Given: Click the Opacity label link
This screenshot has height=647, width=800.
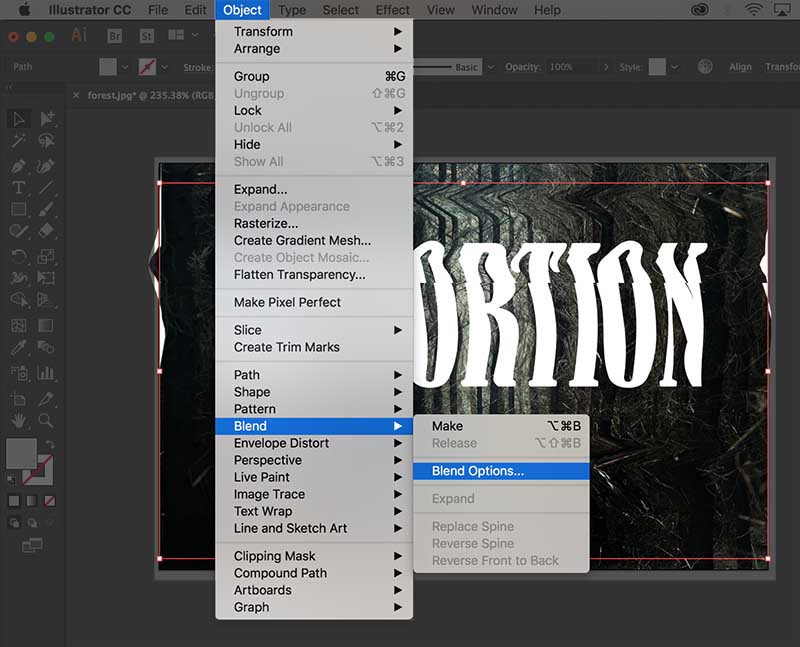Looking at the screenshot, I should [522, 67].
